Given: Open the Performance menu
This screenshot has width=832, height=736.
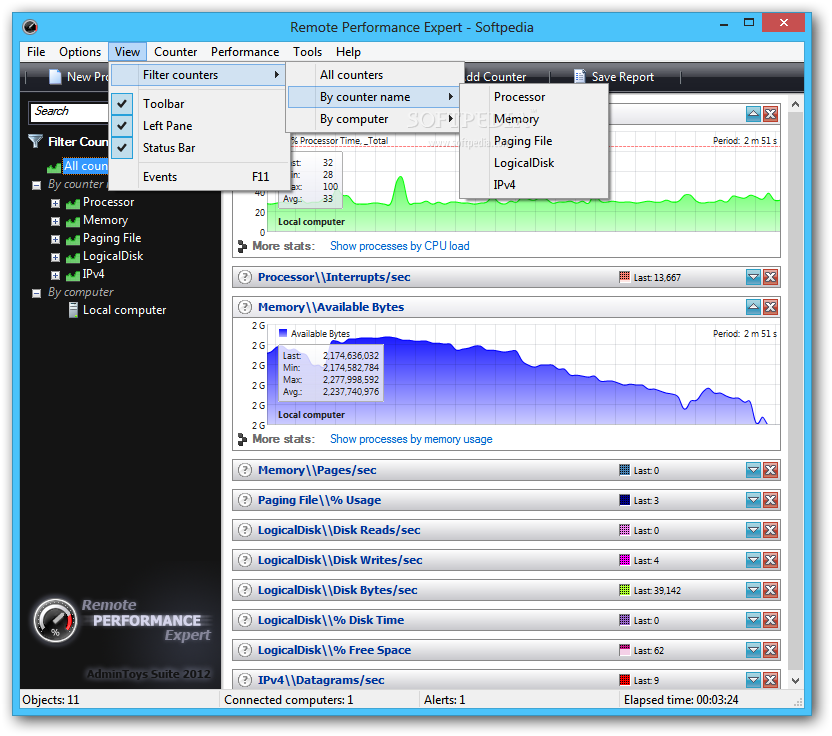Looking at the screenshot, I should 245,52.
